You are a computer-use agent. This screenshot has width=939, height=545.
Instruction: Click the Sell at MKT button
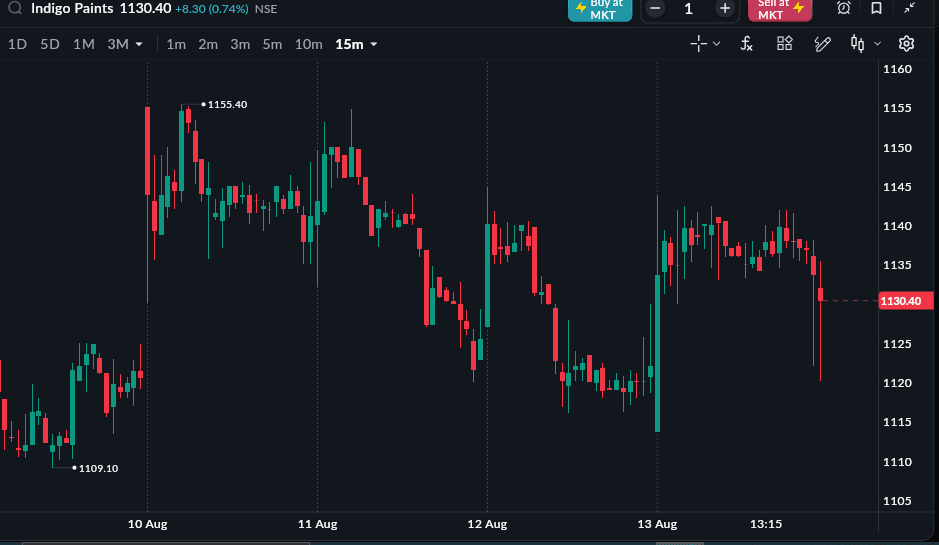(x=780, y=10)
